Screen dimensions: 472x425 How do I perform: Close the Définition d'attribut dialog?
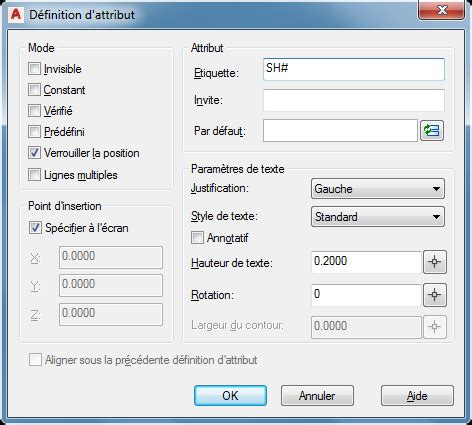[441, 10]
